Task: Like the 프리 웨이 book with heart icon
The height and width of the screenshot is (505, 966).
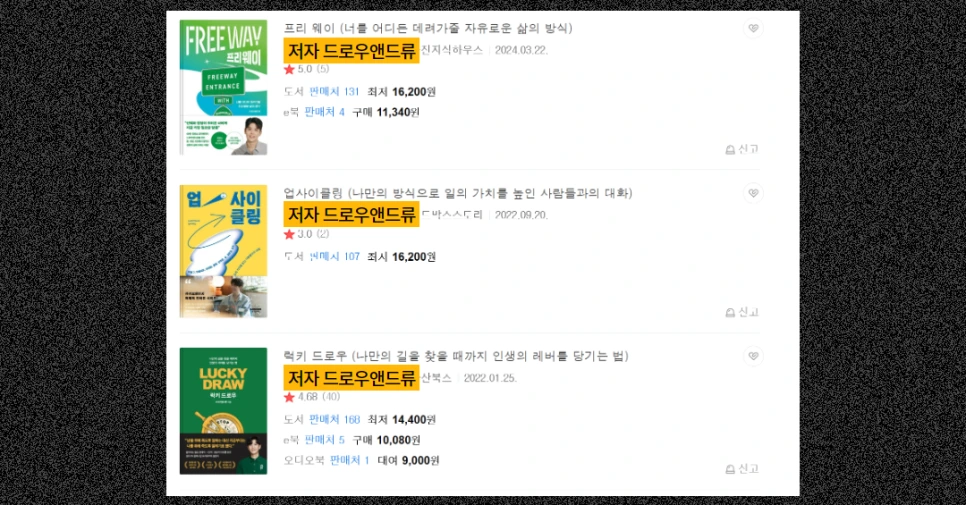Action: [x=753, y=28]
